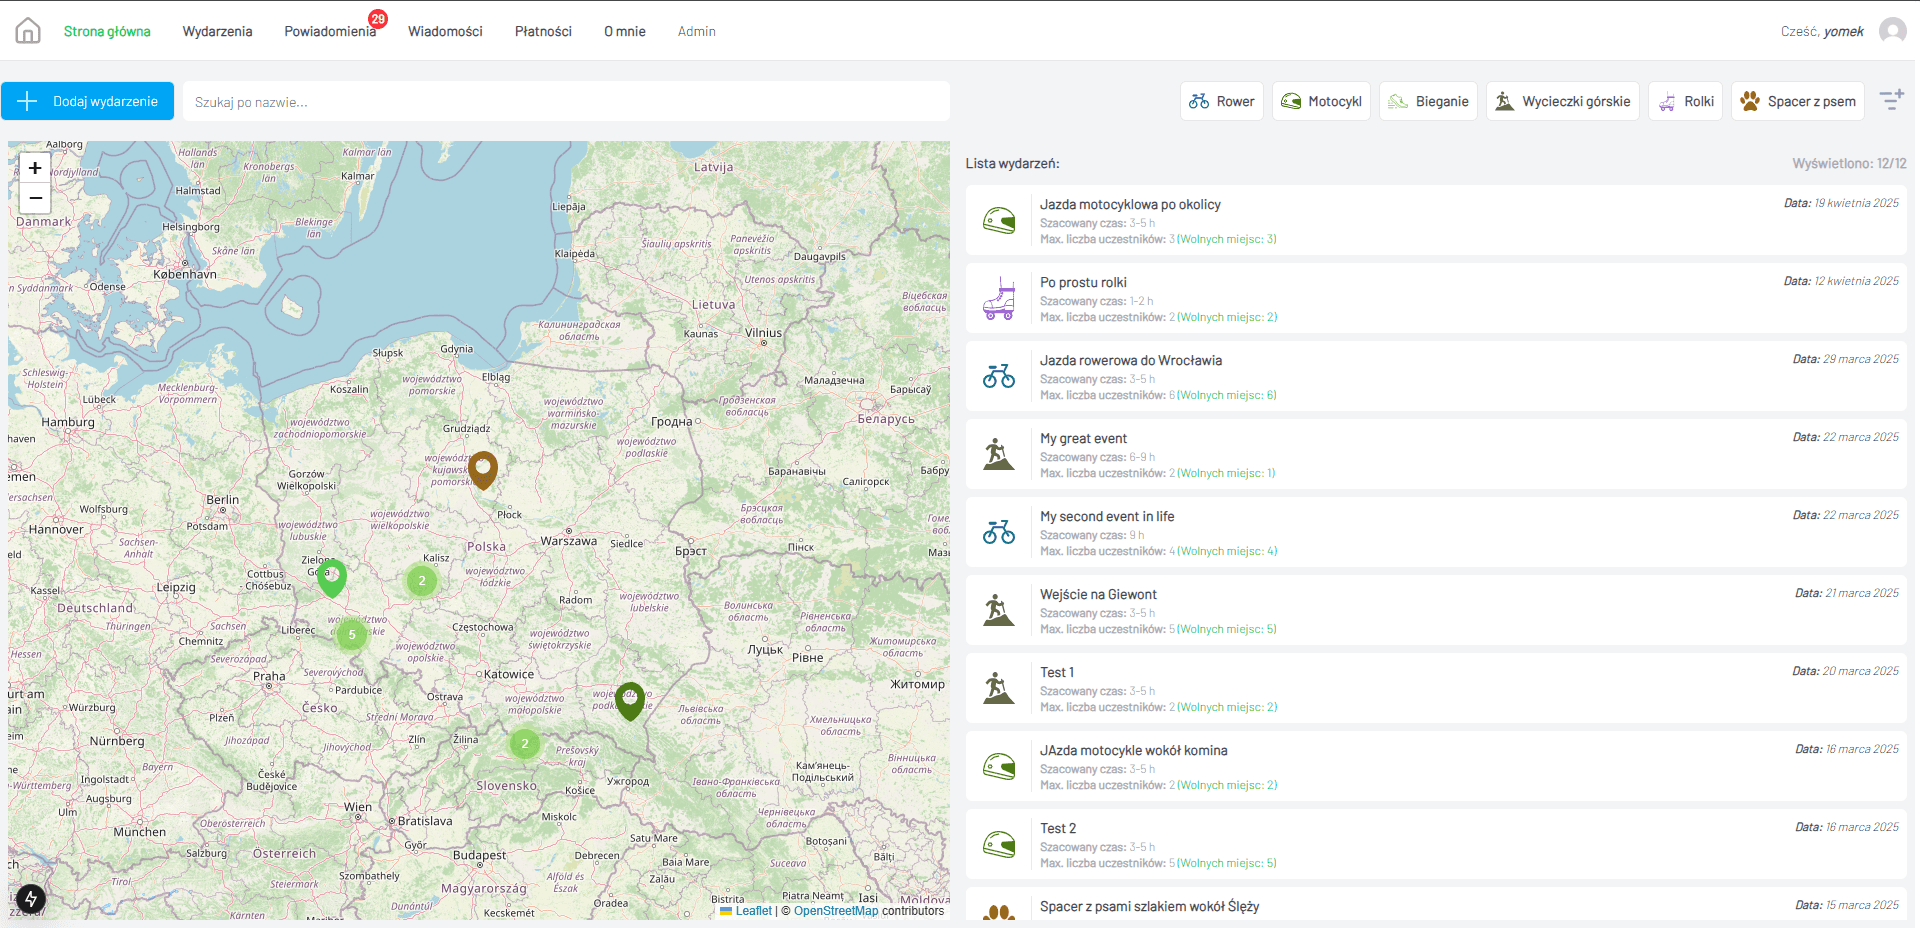Screen dimensions: 1920x928
Task: Click the roller skate icon for Po prostu rolki
Action: (x=998, y=298)
